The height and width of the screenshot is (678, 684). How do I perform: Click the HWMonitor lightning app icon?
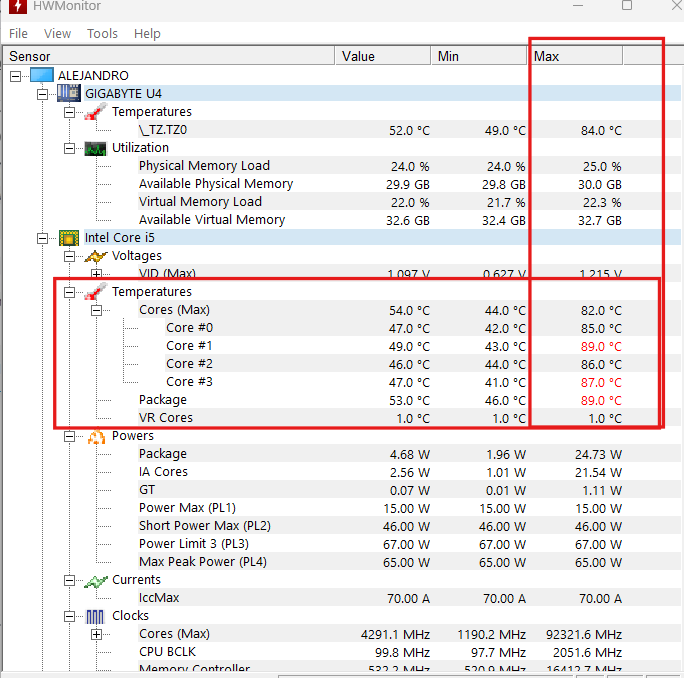(17, 6)
